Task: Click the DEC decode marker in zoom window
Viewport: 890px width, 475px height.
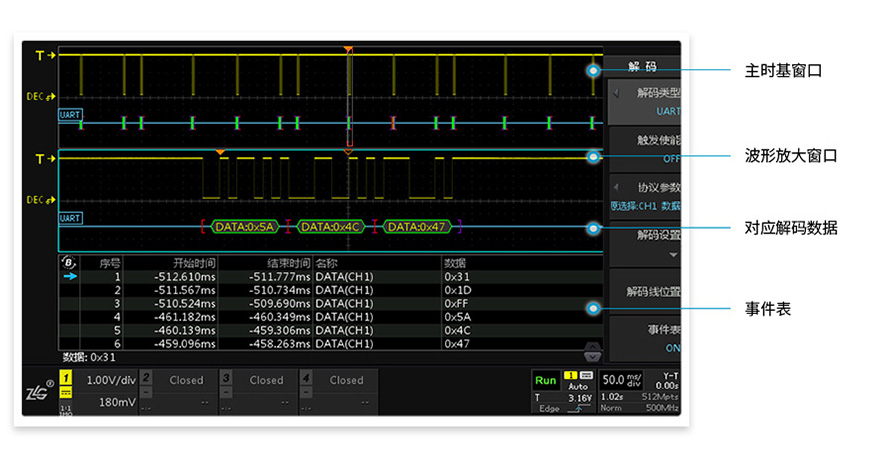Action: [x=41, y=200]
